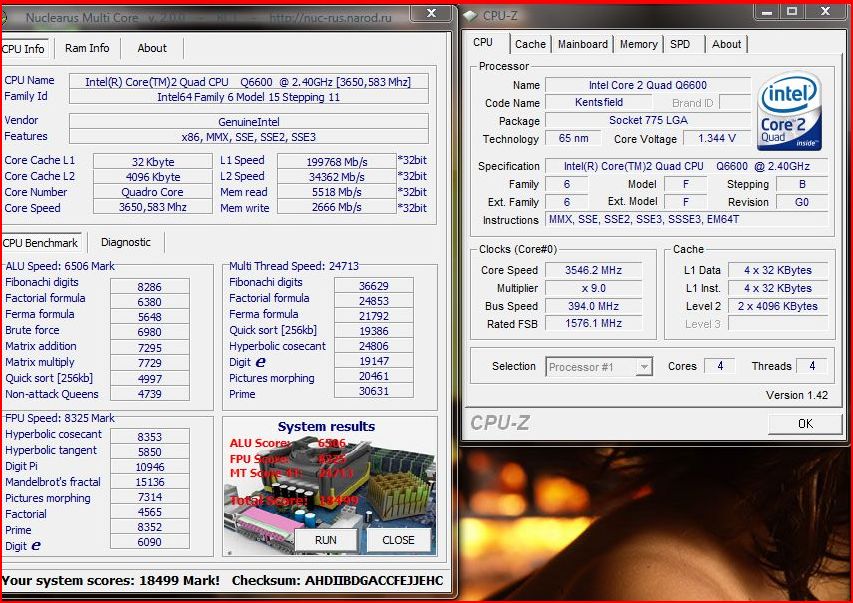853x603 pixels.
Task: Click Matrix multiply score 7729
Action: [150, 362]
